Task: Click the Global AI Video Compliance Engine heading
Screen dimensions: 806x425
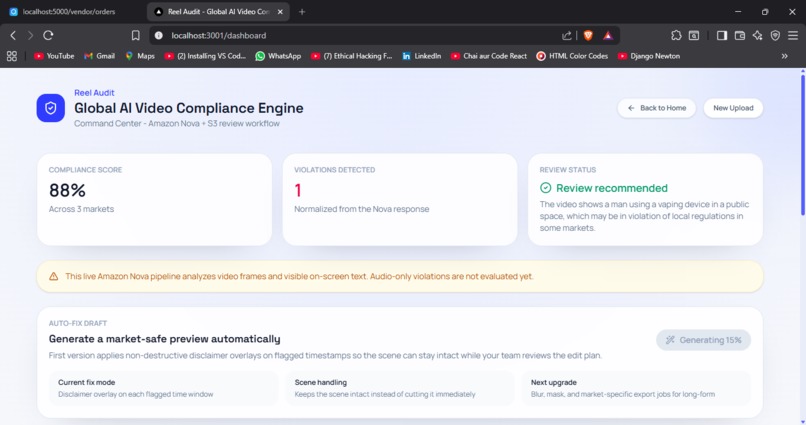Action: [189, 108]
